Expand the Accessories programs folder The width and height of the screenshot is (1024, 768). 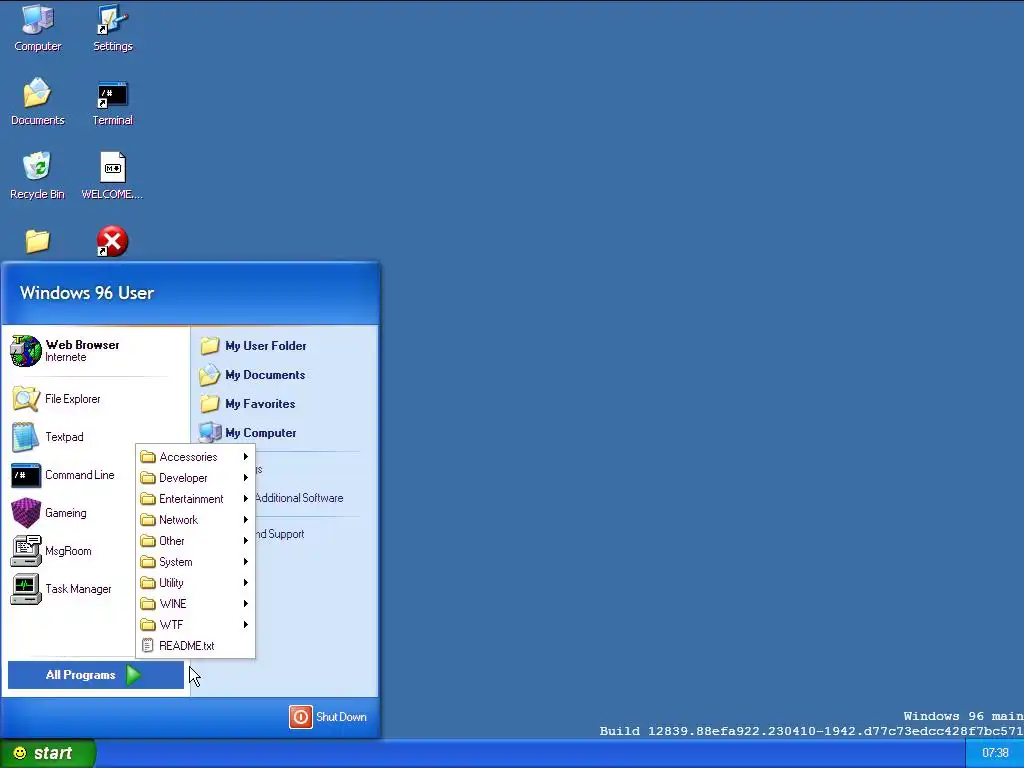[x=195, y=457]
